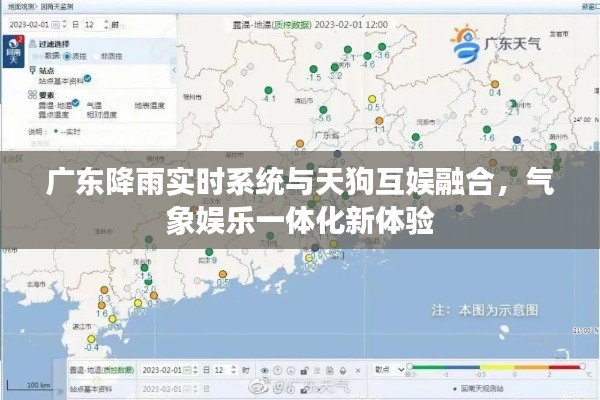
Task: Click green station marker labeled -3.2
Action: tap(335, 67)
